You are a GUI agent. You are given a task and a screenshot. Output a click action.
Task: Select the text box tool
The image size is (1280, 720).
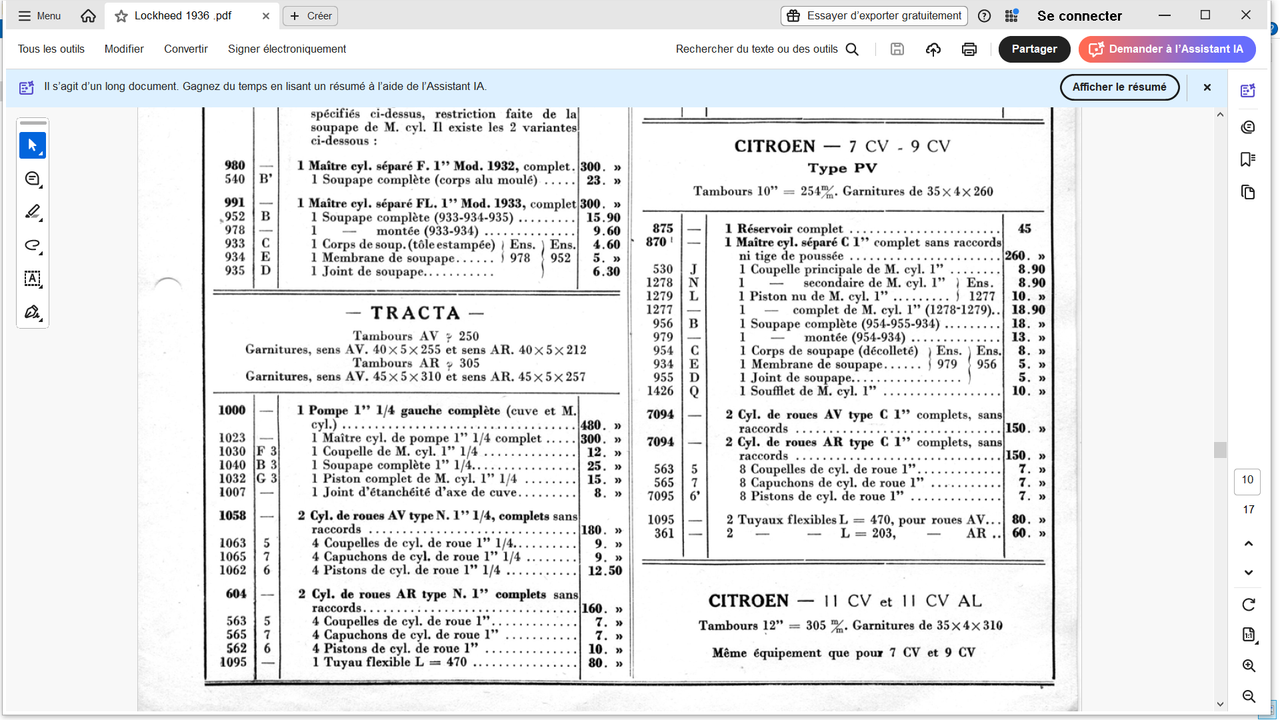pyautogui.click(x=32, y=278)
